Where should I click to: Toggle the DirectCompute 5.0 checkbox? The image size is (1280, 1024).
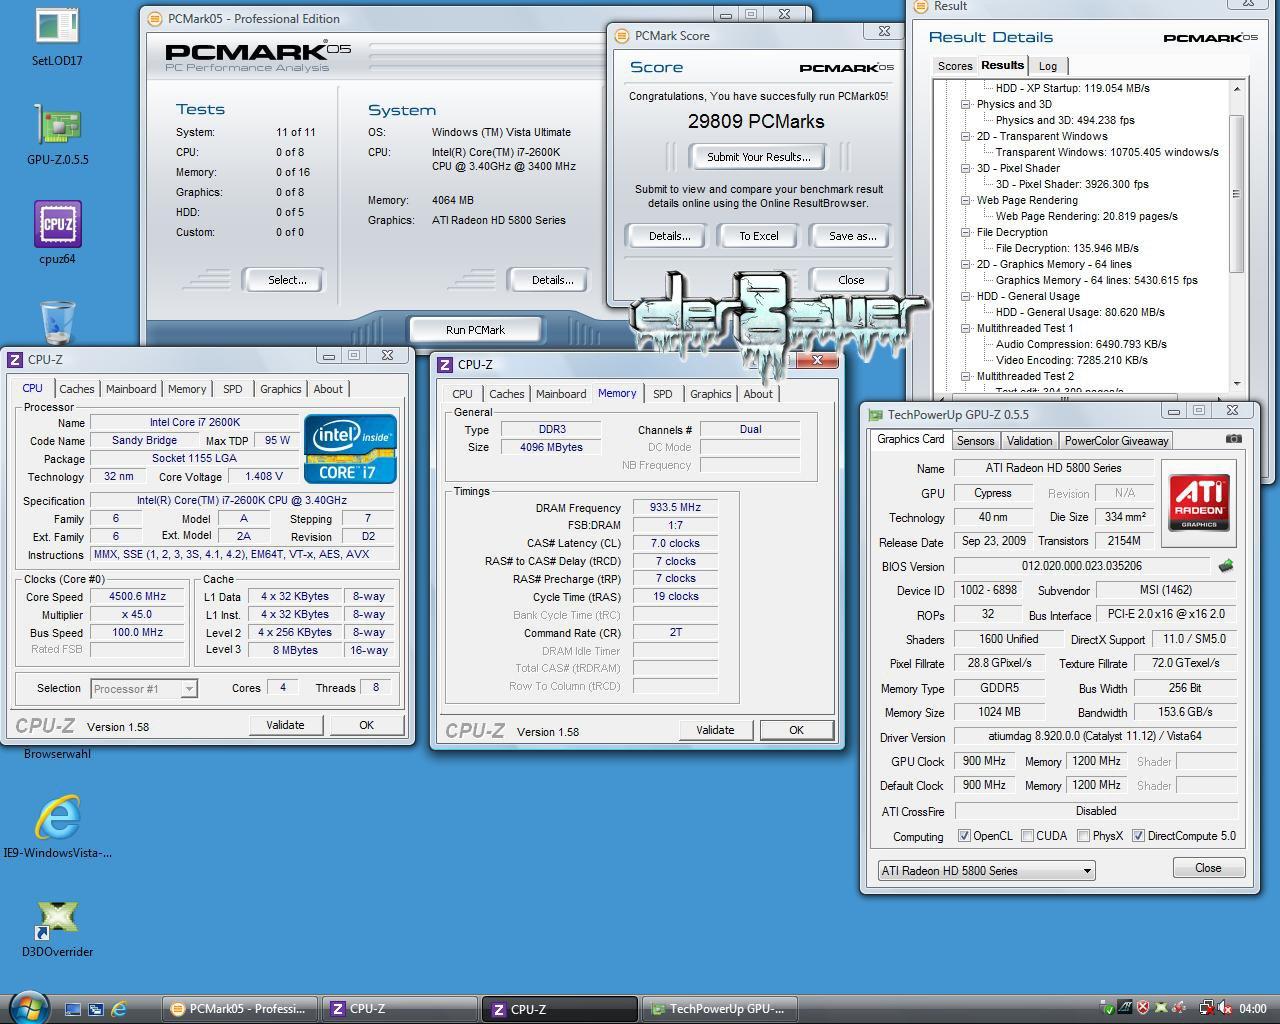1138,836
